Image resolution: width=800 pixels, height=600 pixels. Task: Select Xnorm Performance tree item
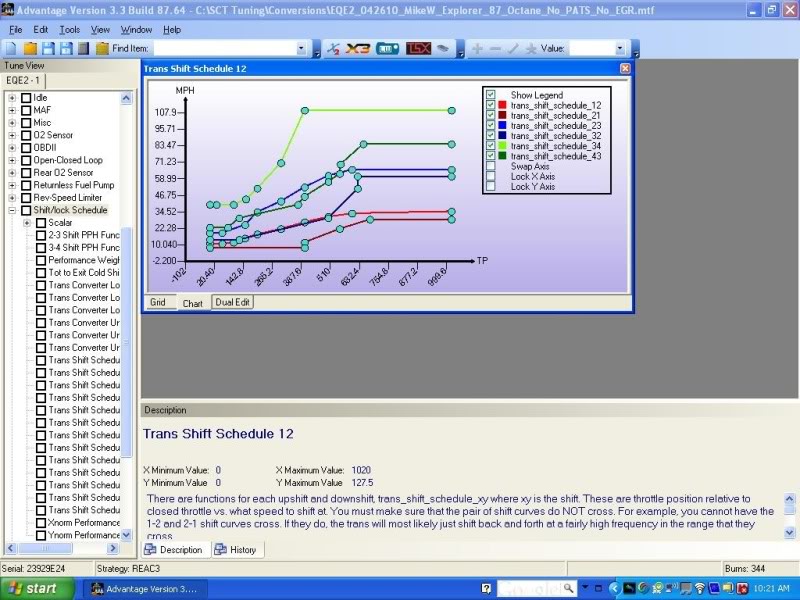tap(84, 522)
